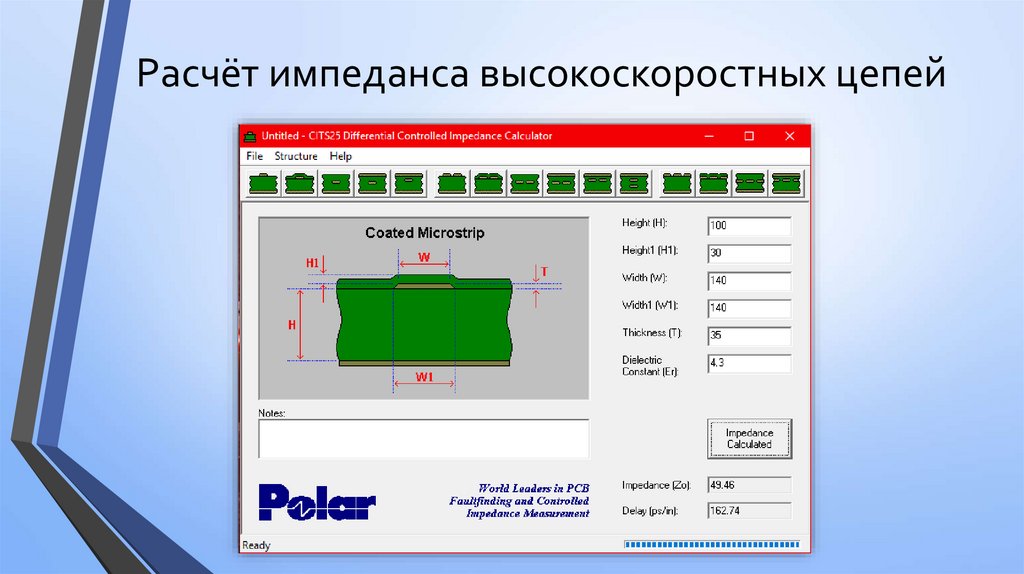Choose the Edge-Coupled Offset Stripline icon

[598, 183]
